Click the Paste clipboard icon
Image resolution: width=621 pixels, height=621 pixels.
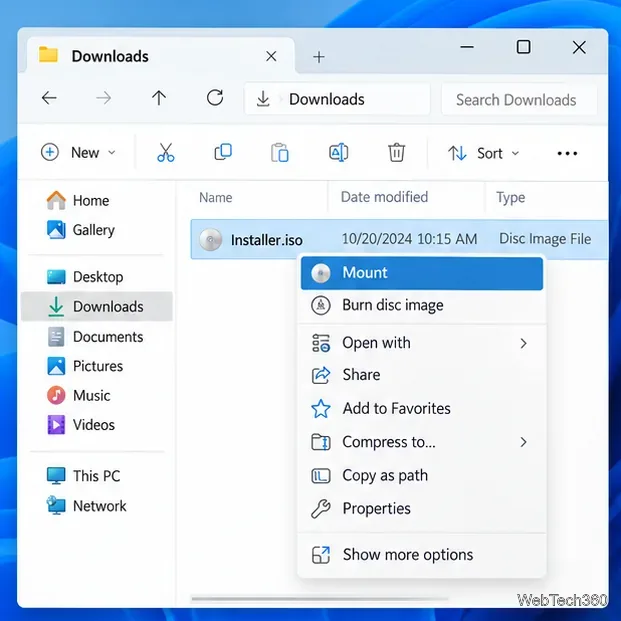coord(280,152)
